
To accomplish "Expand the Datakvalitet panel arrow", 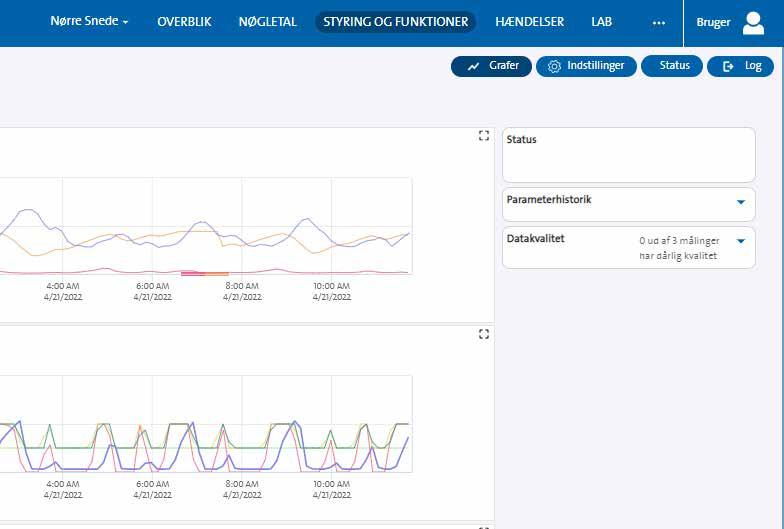I will tap(741, 241).
